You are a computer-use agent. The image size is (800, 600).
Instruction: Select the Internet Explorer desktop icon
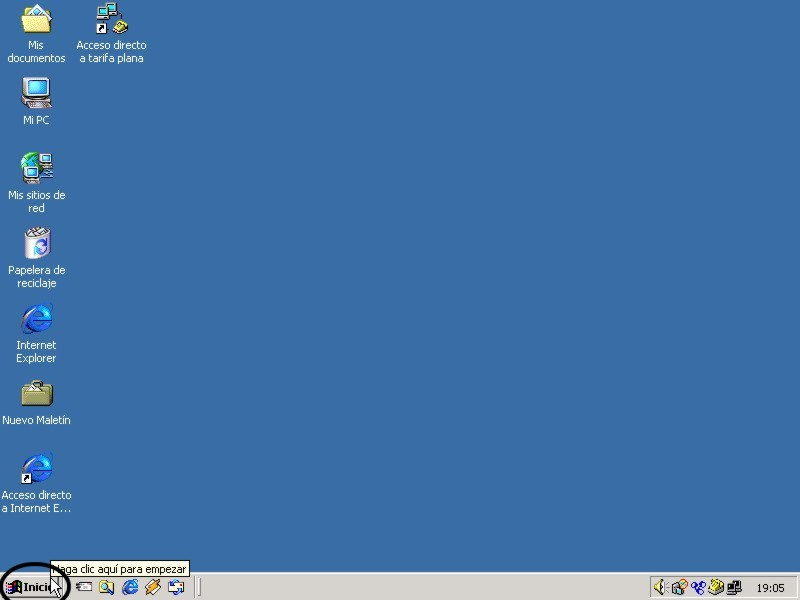point(36,333)
